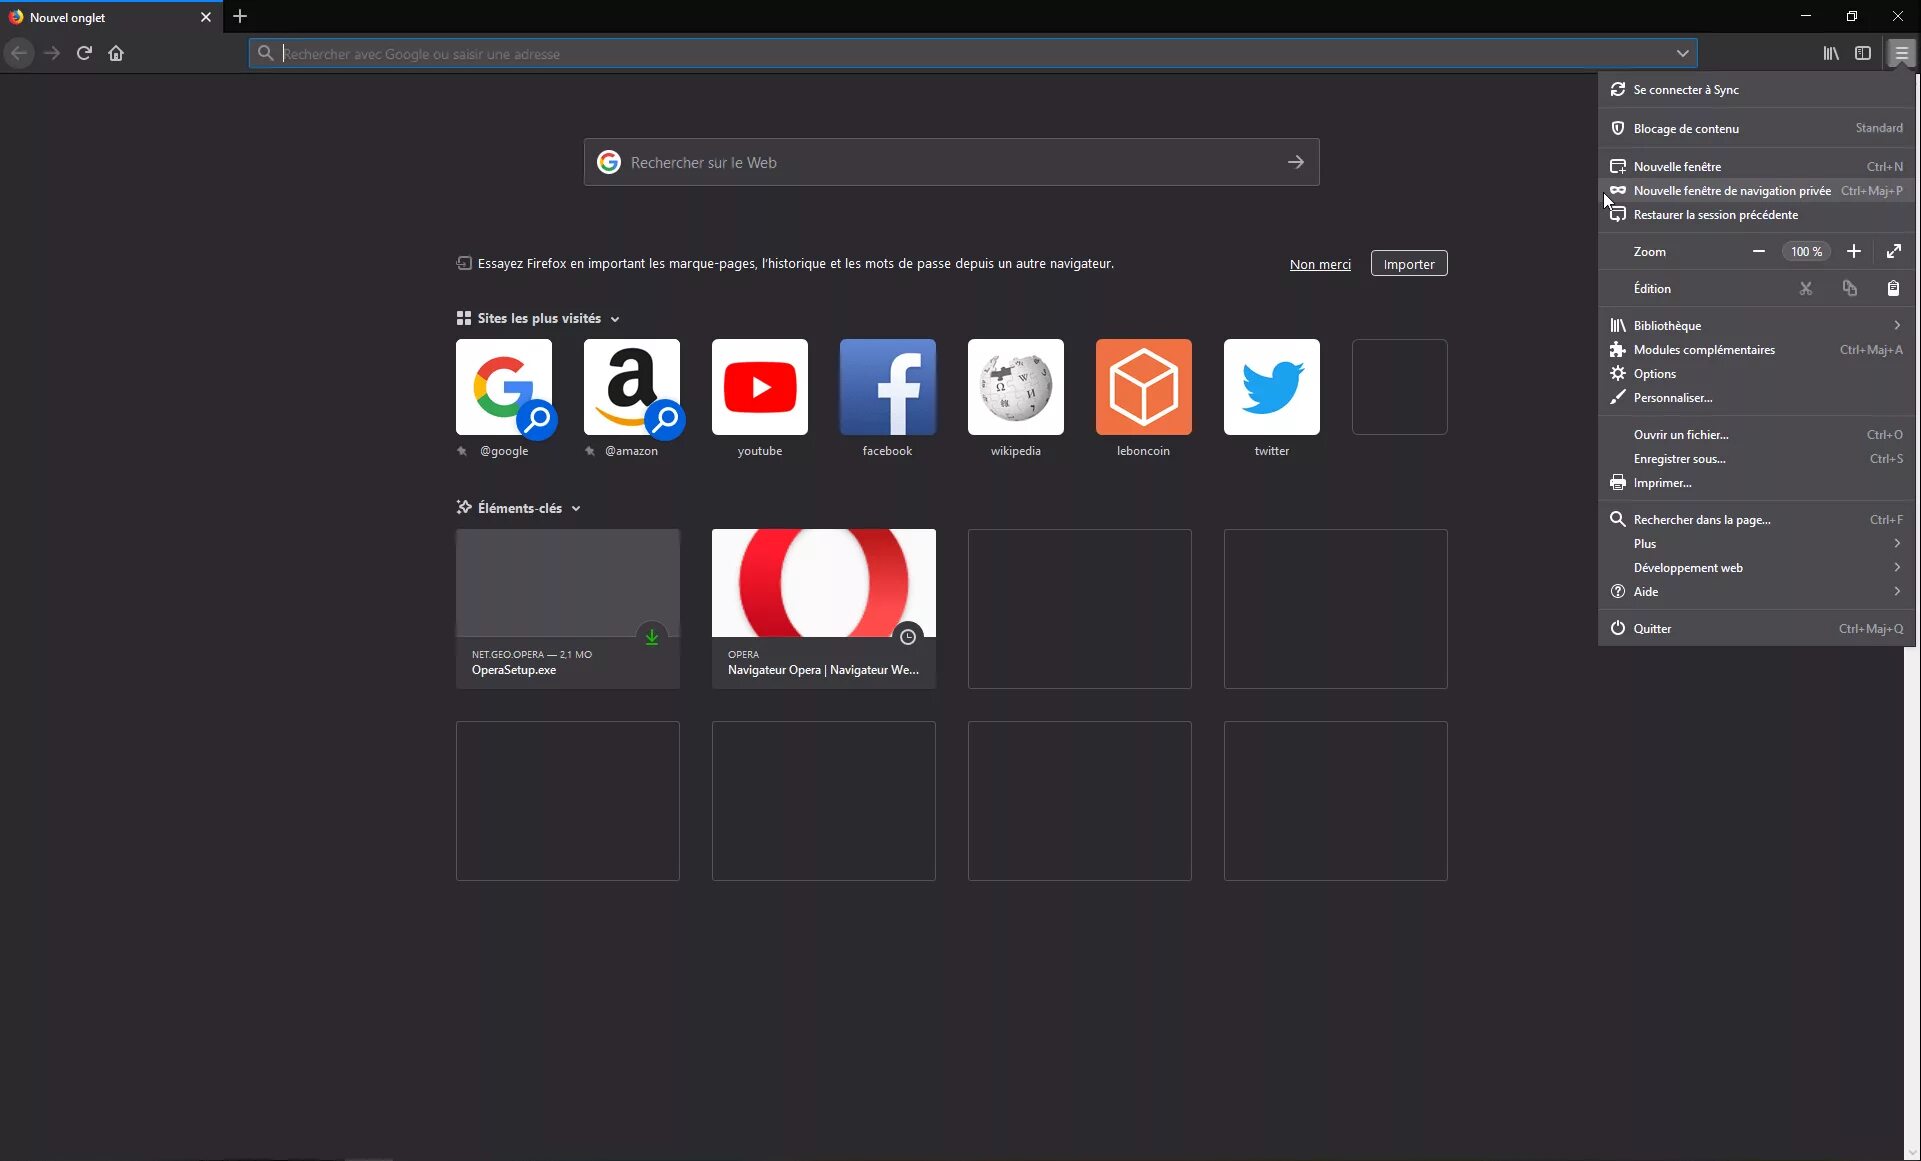Image resolution: width=1921 pixels, height=1161 pixels.
Task: Close the hamburger application menu button
Action: (1901, 53)
